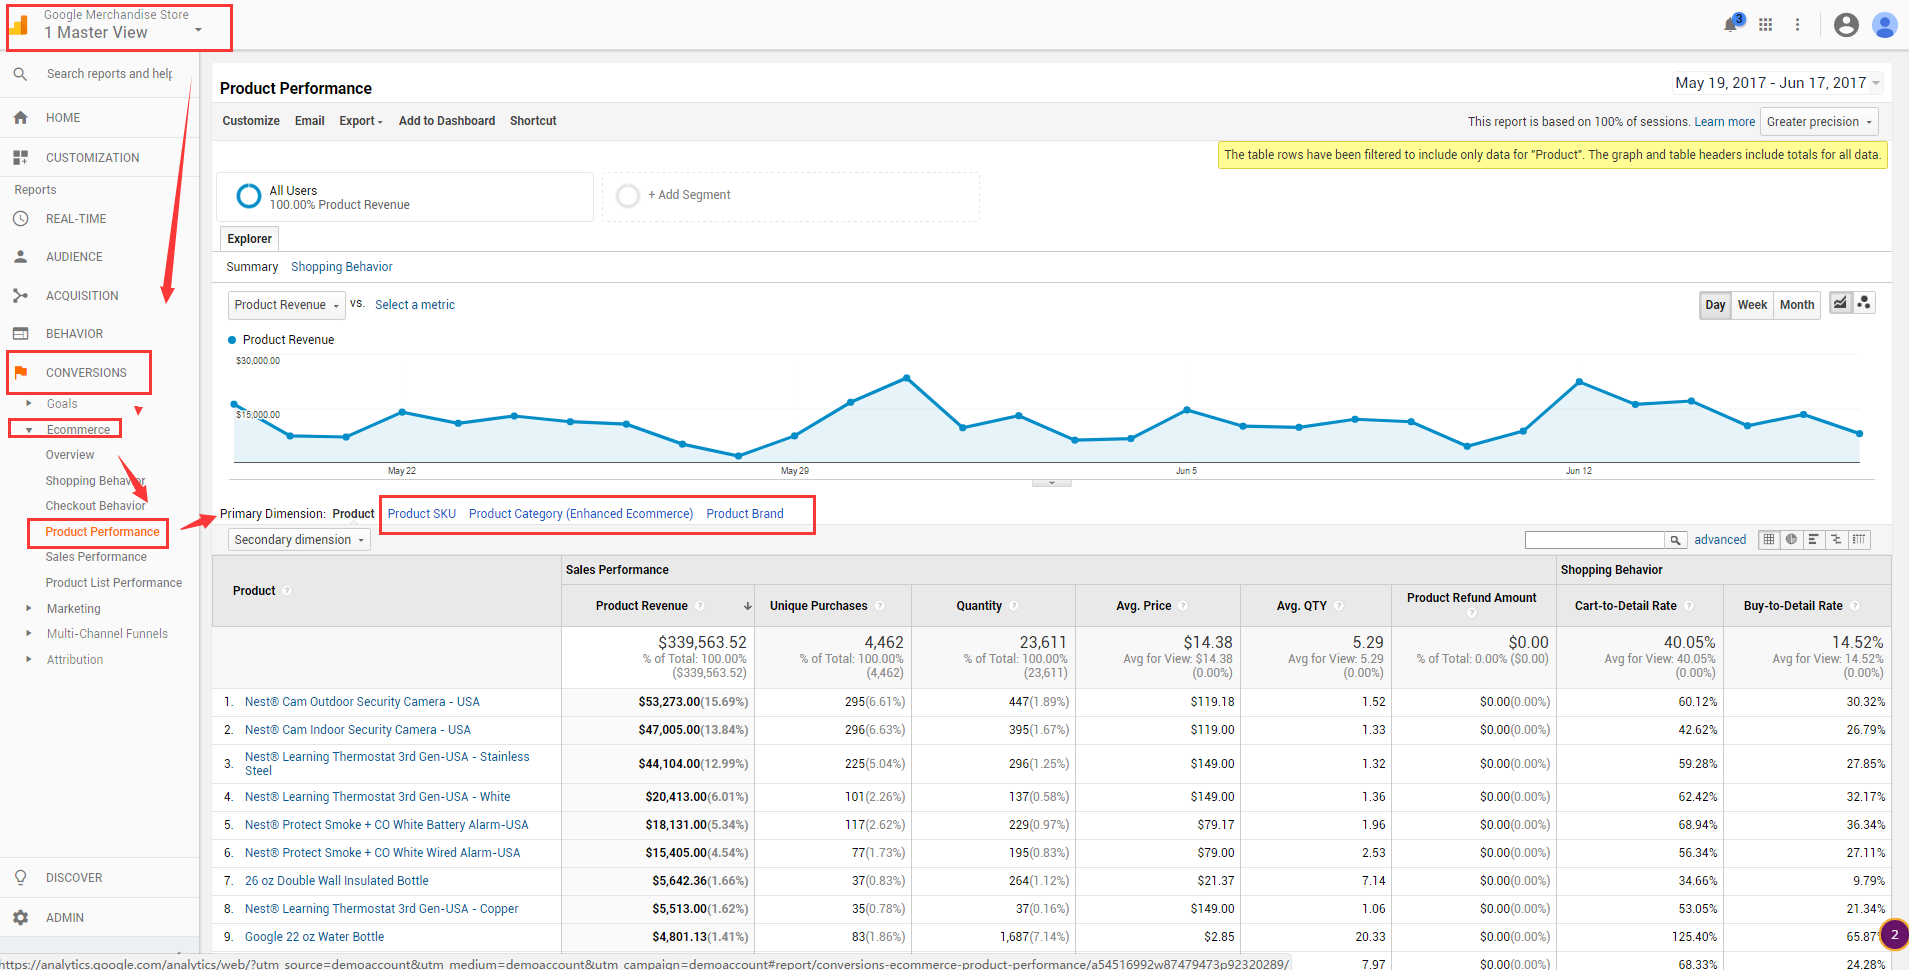Click the Behavior window icon

pyautogui.click(x=20, y=334)
